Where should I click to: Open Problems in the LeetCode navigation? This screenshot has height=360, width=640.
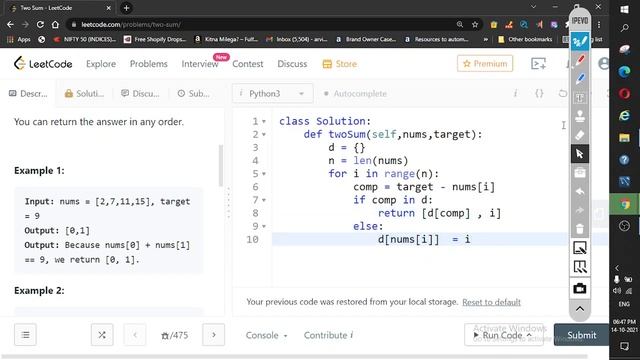(149, 64)
